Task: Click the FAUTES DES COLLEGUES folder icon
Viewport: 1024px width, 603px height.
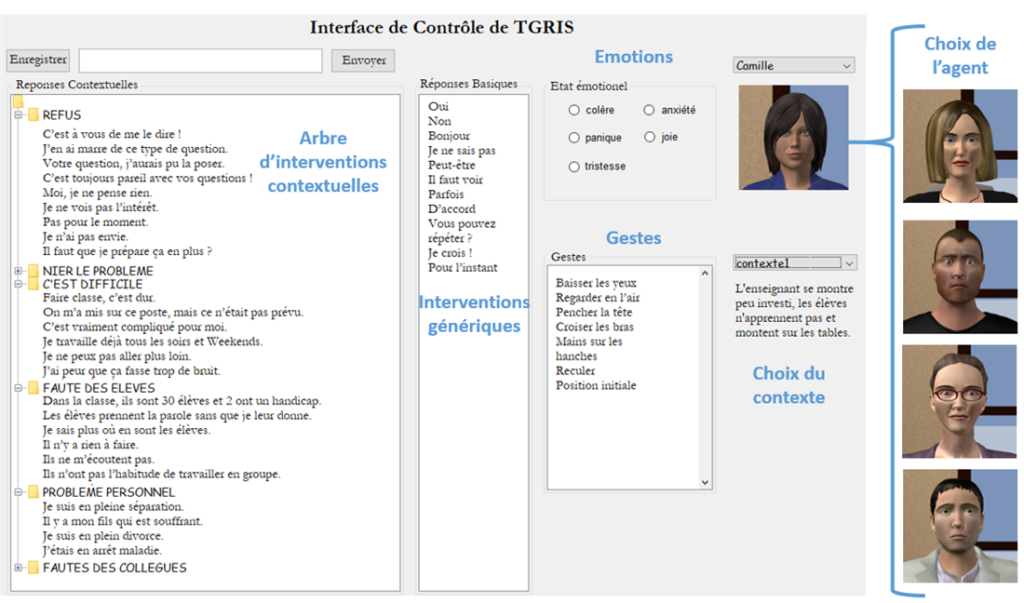Action: (33, 568)
